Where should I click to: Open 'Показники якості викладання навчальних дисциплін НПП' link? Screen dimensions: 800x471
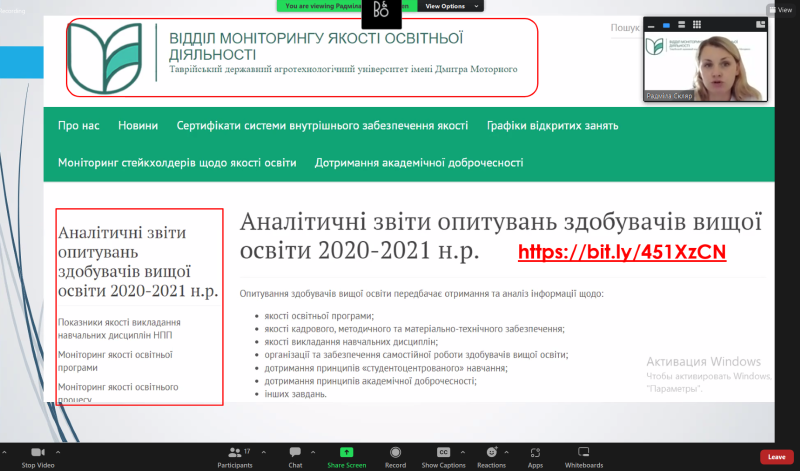pos(119,329)
